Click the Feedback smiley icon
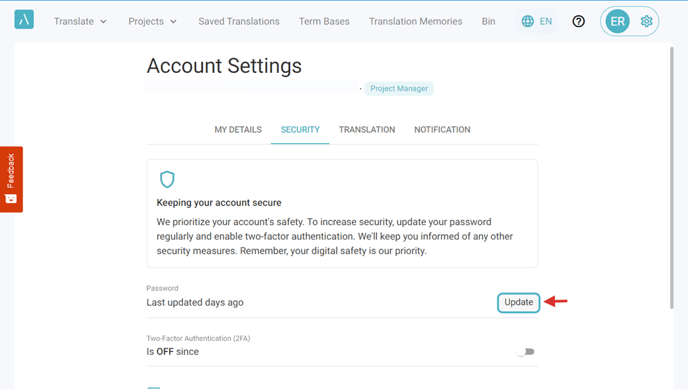 pyautogui.click(x=11, y=199)
